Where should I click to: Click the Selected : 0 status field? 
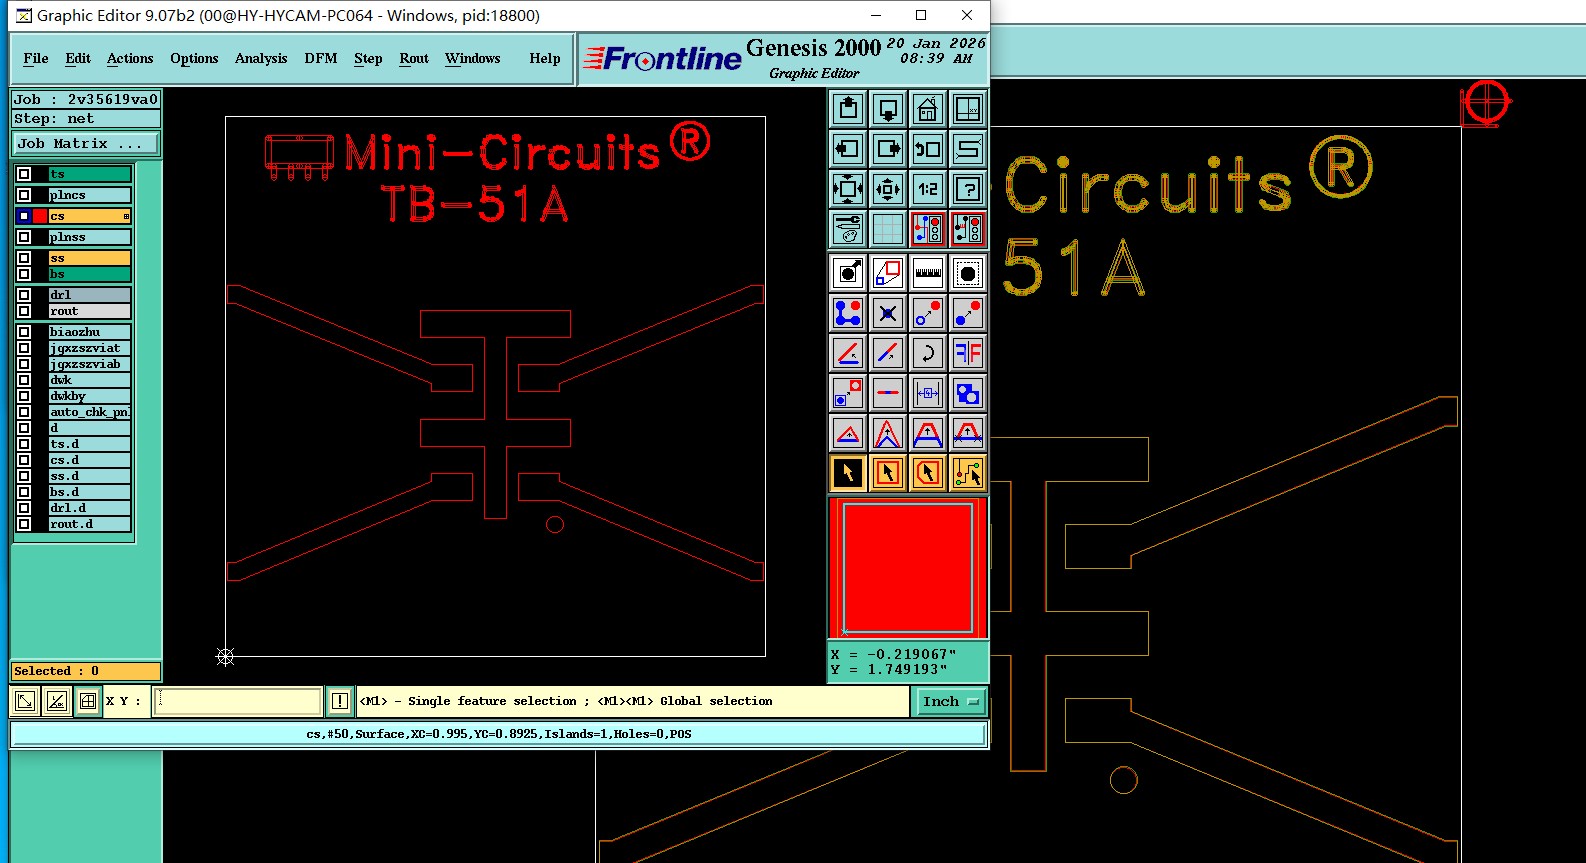(x=86, y=671)
